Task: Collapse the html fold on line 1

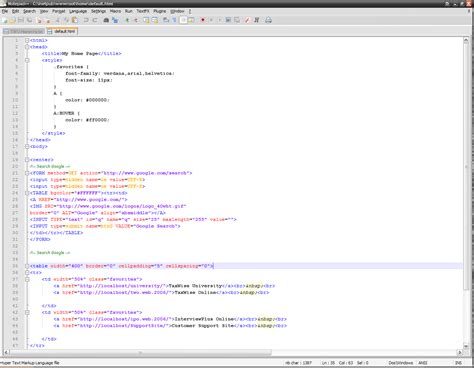Action: tap(27, 40)
